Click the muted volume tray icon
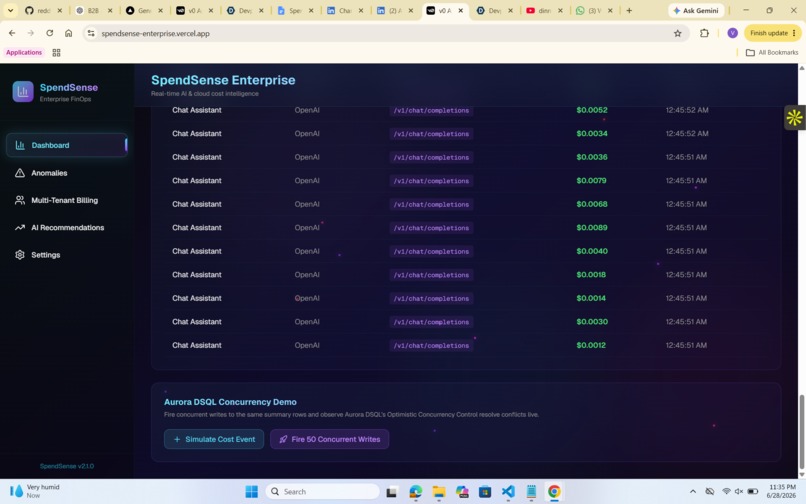 739,492
